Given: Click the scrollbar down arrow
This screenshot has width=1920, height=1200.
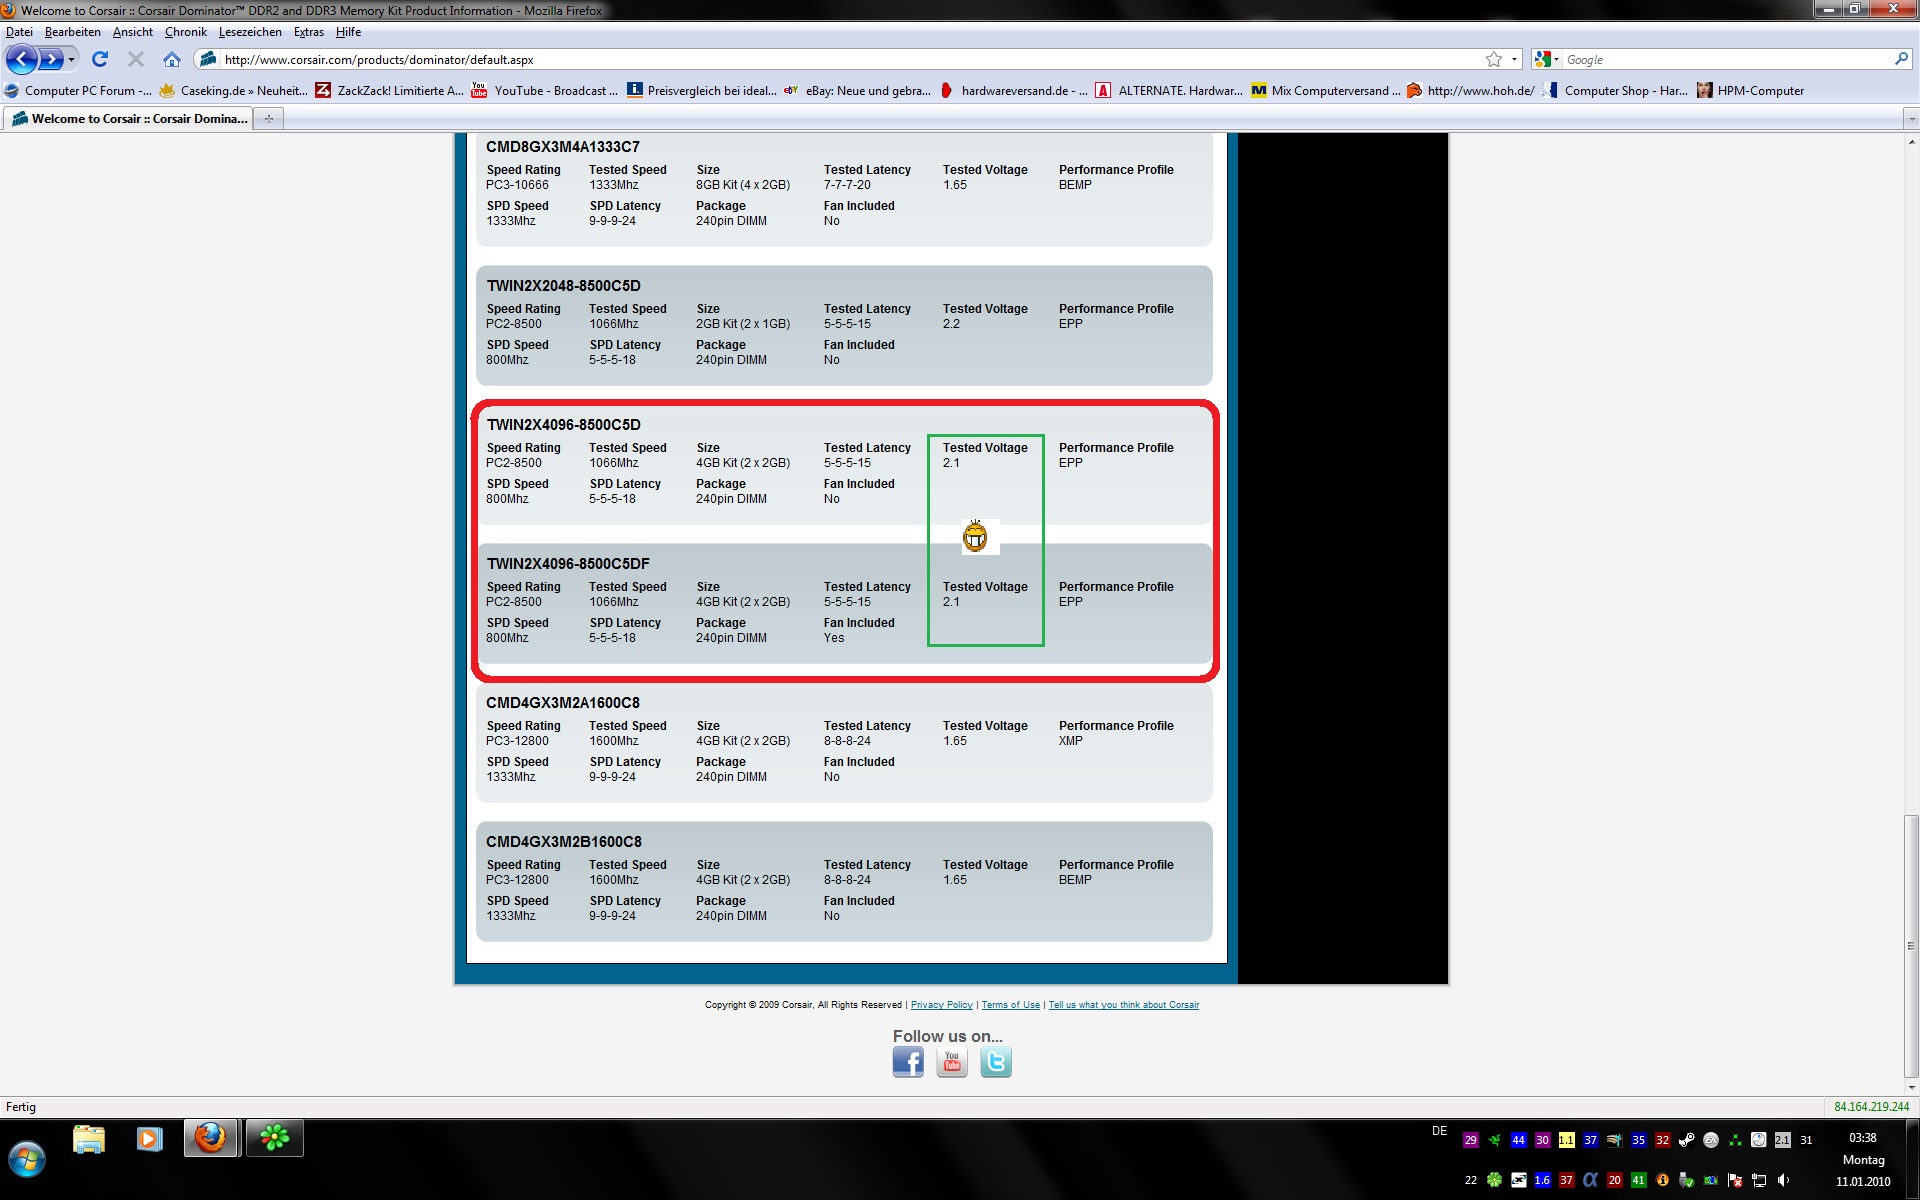Looking at the screenshot, I should pyautogui.click(x=1911, y=1088).
